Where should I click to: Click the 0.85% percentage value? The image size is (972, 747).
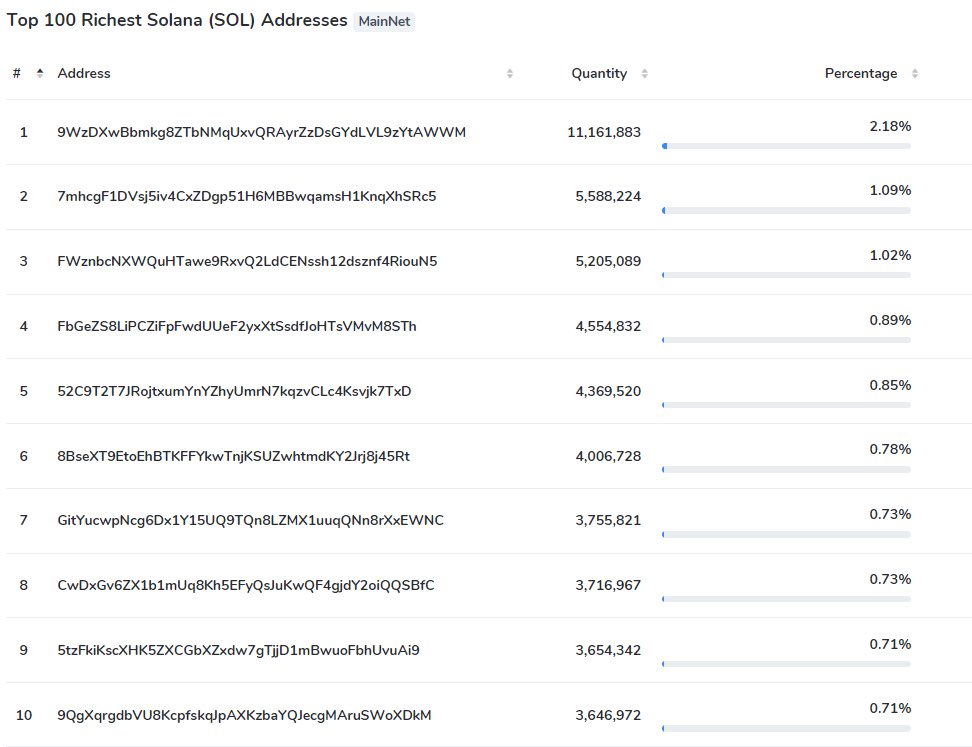pos(890,386)
